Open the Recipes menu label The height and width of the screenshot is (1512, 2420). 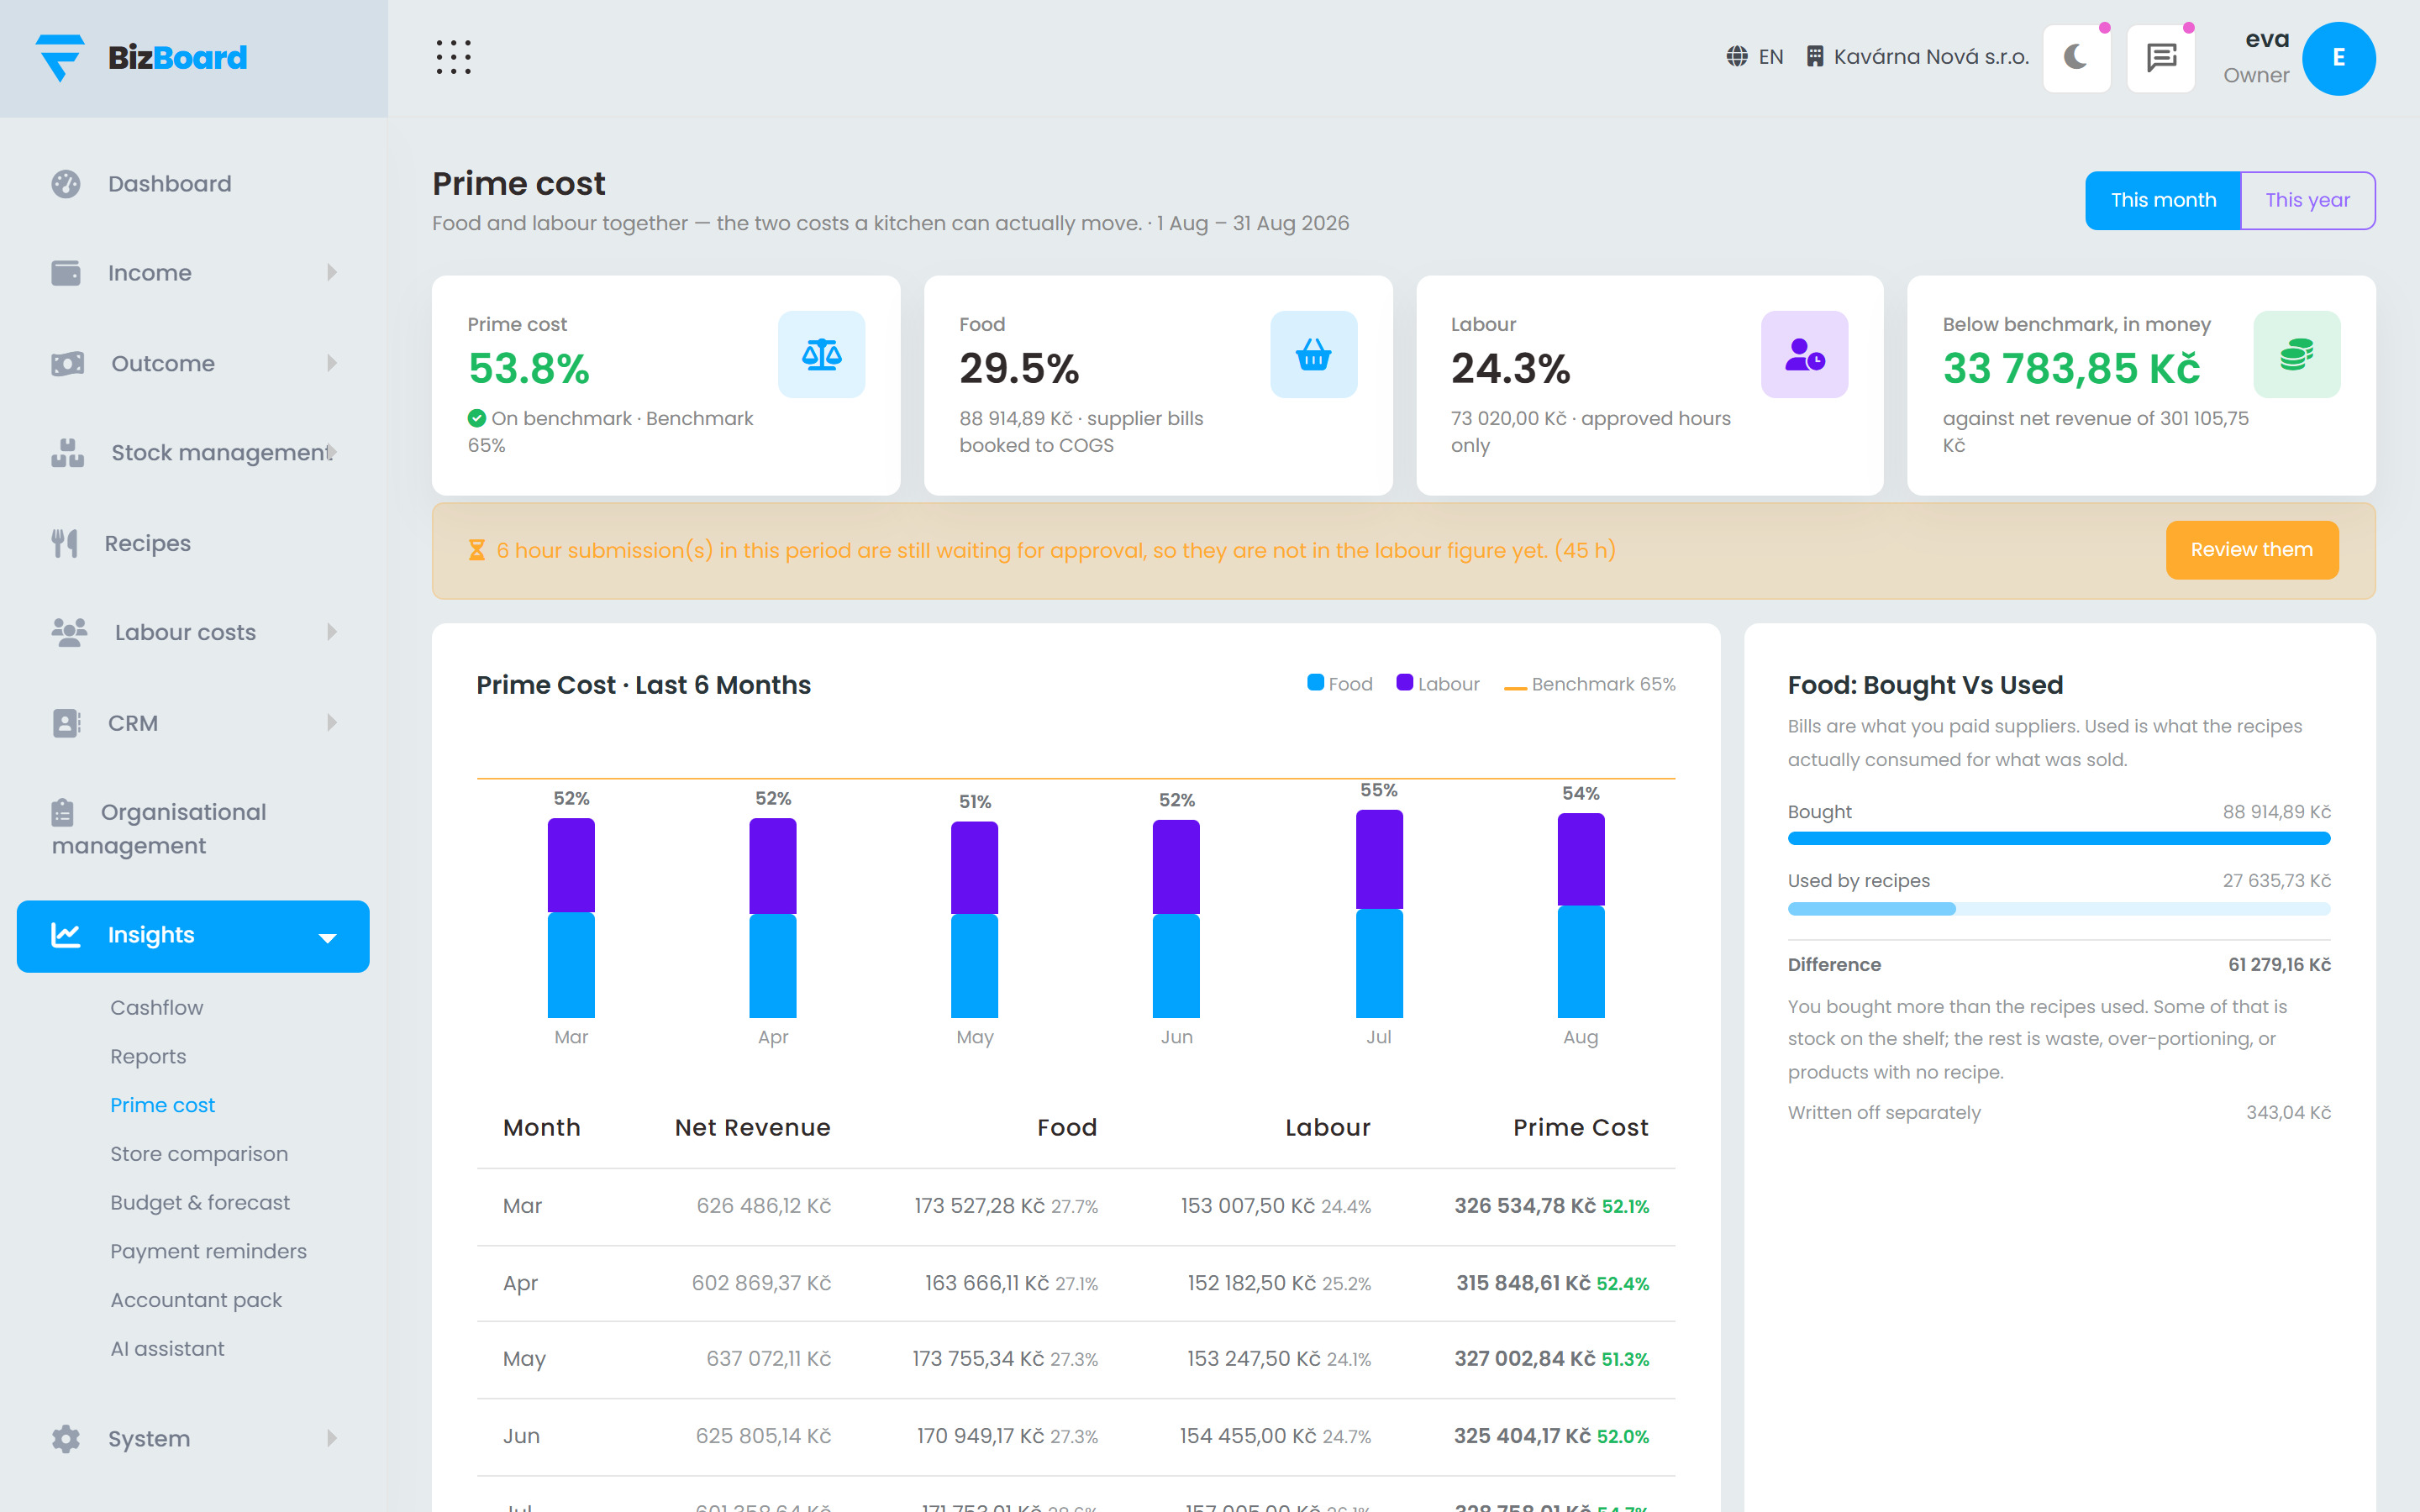148,543
